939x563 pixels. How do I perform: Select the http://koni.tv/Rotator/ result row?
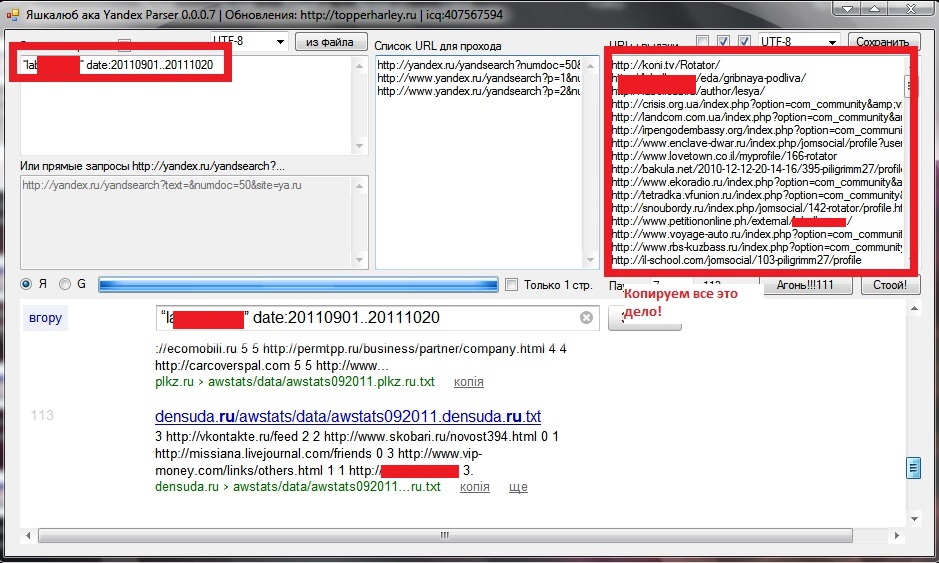point(666,65)
